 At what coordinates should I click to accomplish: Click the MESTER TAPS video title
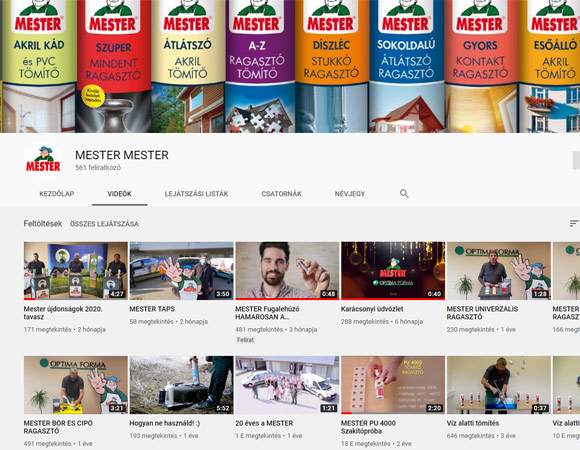(x=152, y=309)
